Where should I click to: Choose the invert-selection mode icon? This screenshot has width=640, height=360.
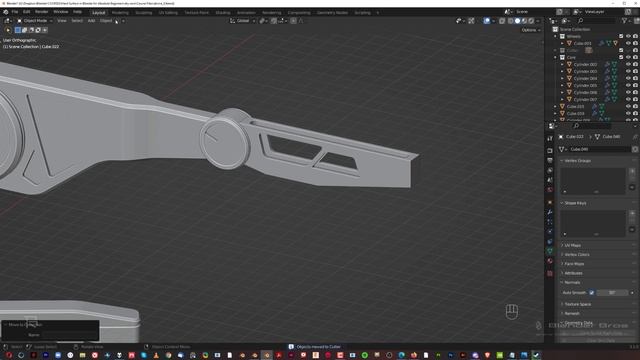coord(38,30)
